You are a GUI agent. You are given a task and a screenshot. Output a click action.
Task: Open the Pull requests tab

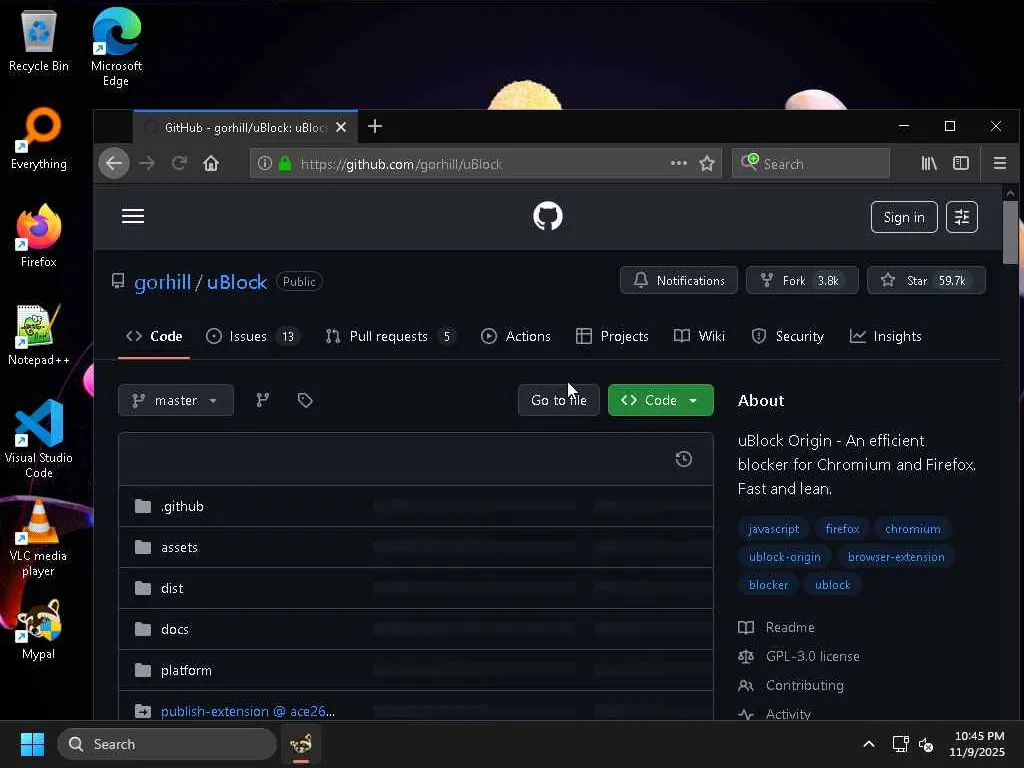coord(390,336)
